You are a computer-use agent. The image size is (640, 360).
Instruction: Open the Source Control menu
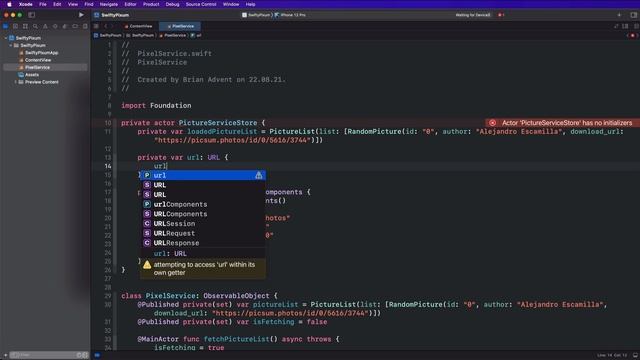(201, 4)
